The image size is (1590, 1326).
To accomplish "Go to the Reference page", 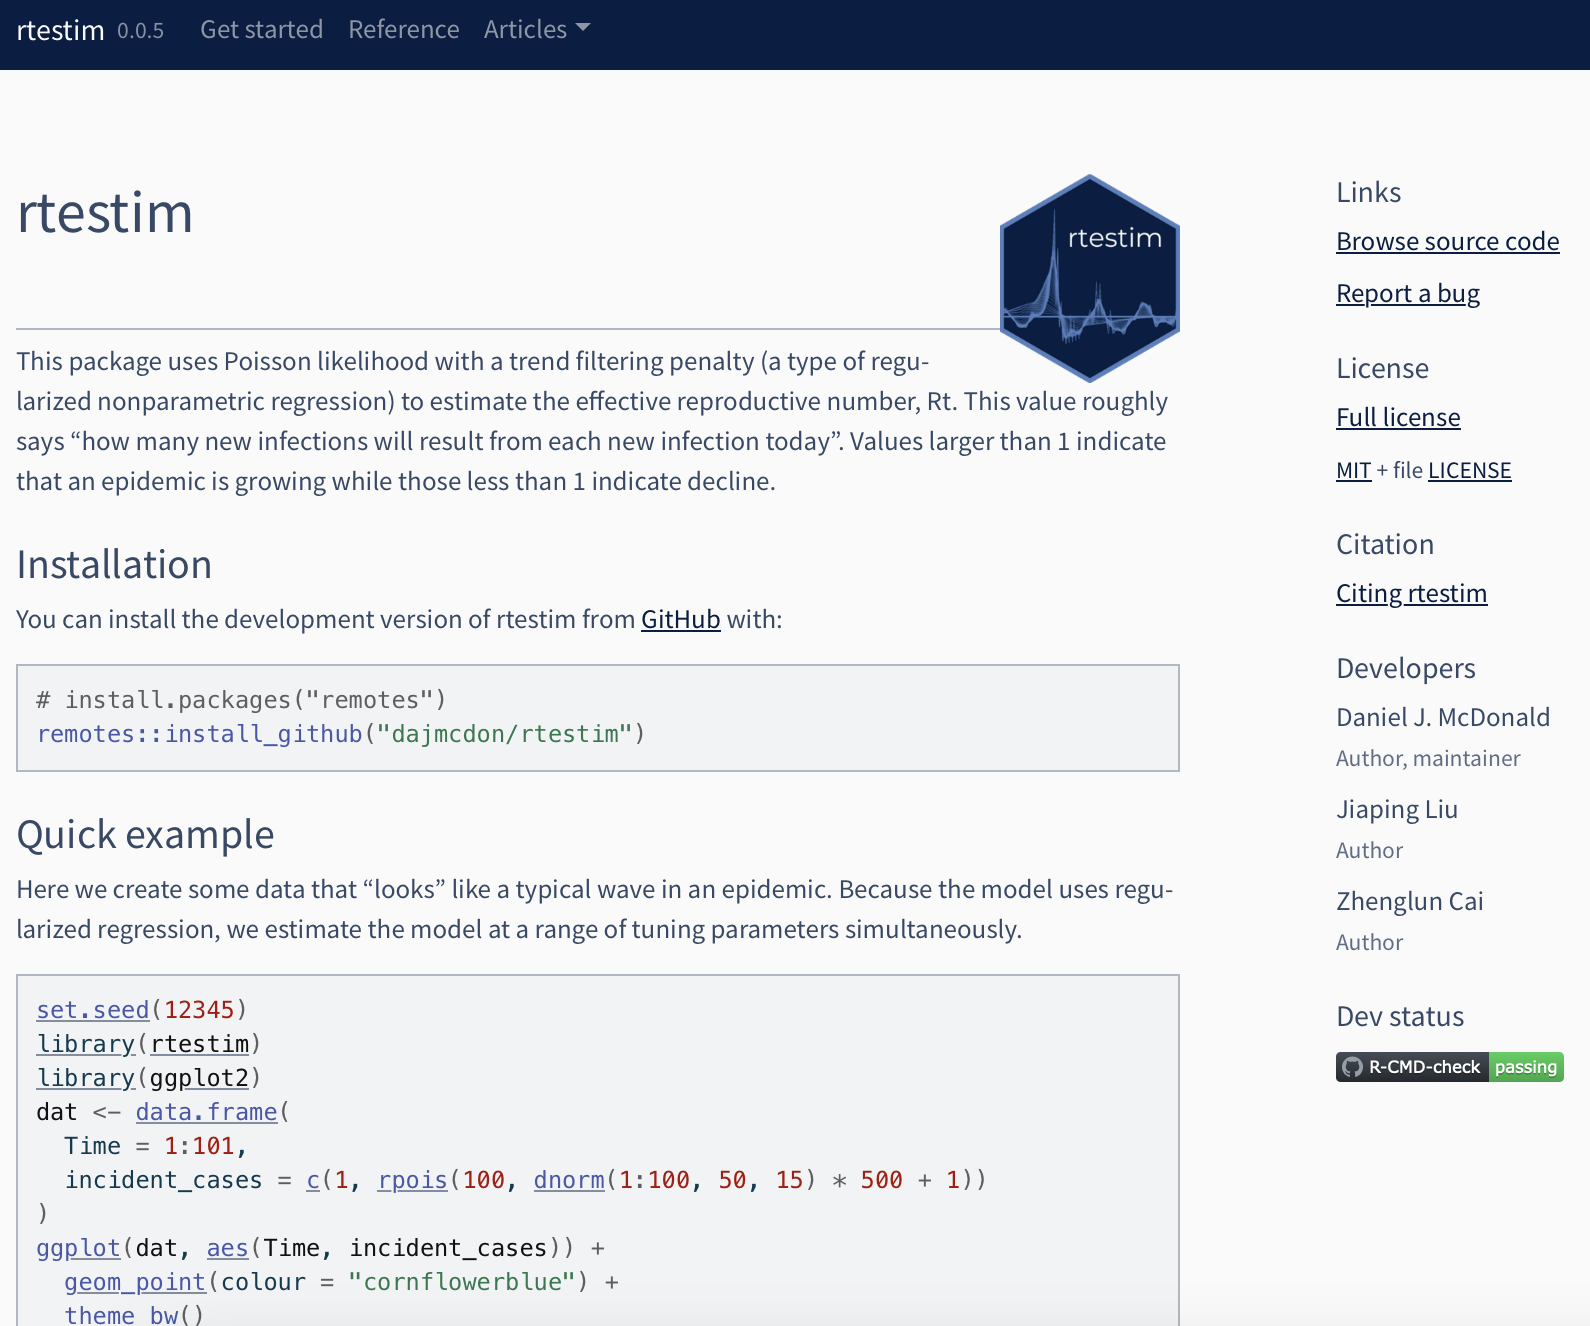I will click(x=403, y=30).
